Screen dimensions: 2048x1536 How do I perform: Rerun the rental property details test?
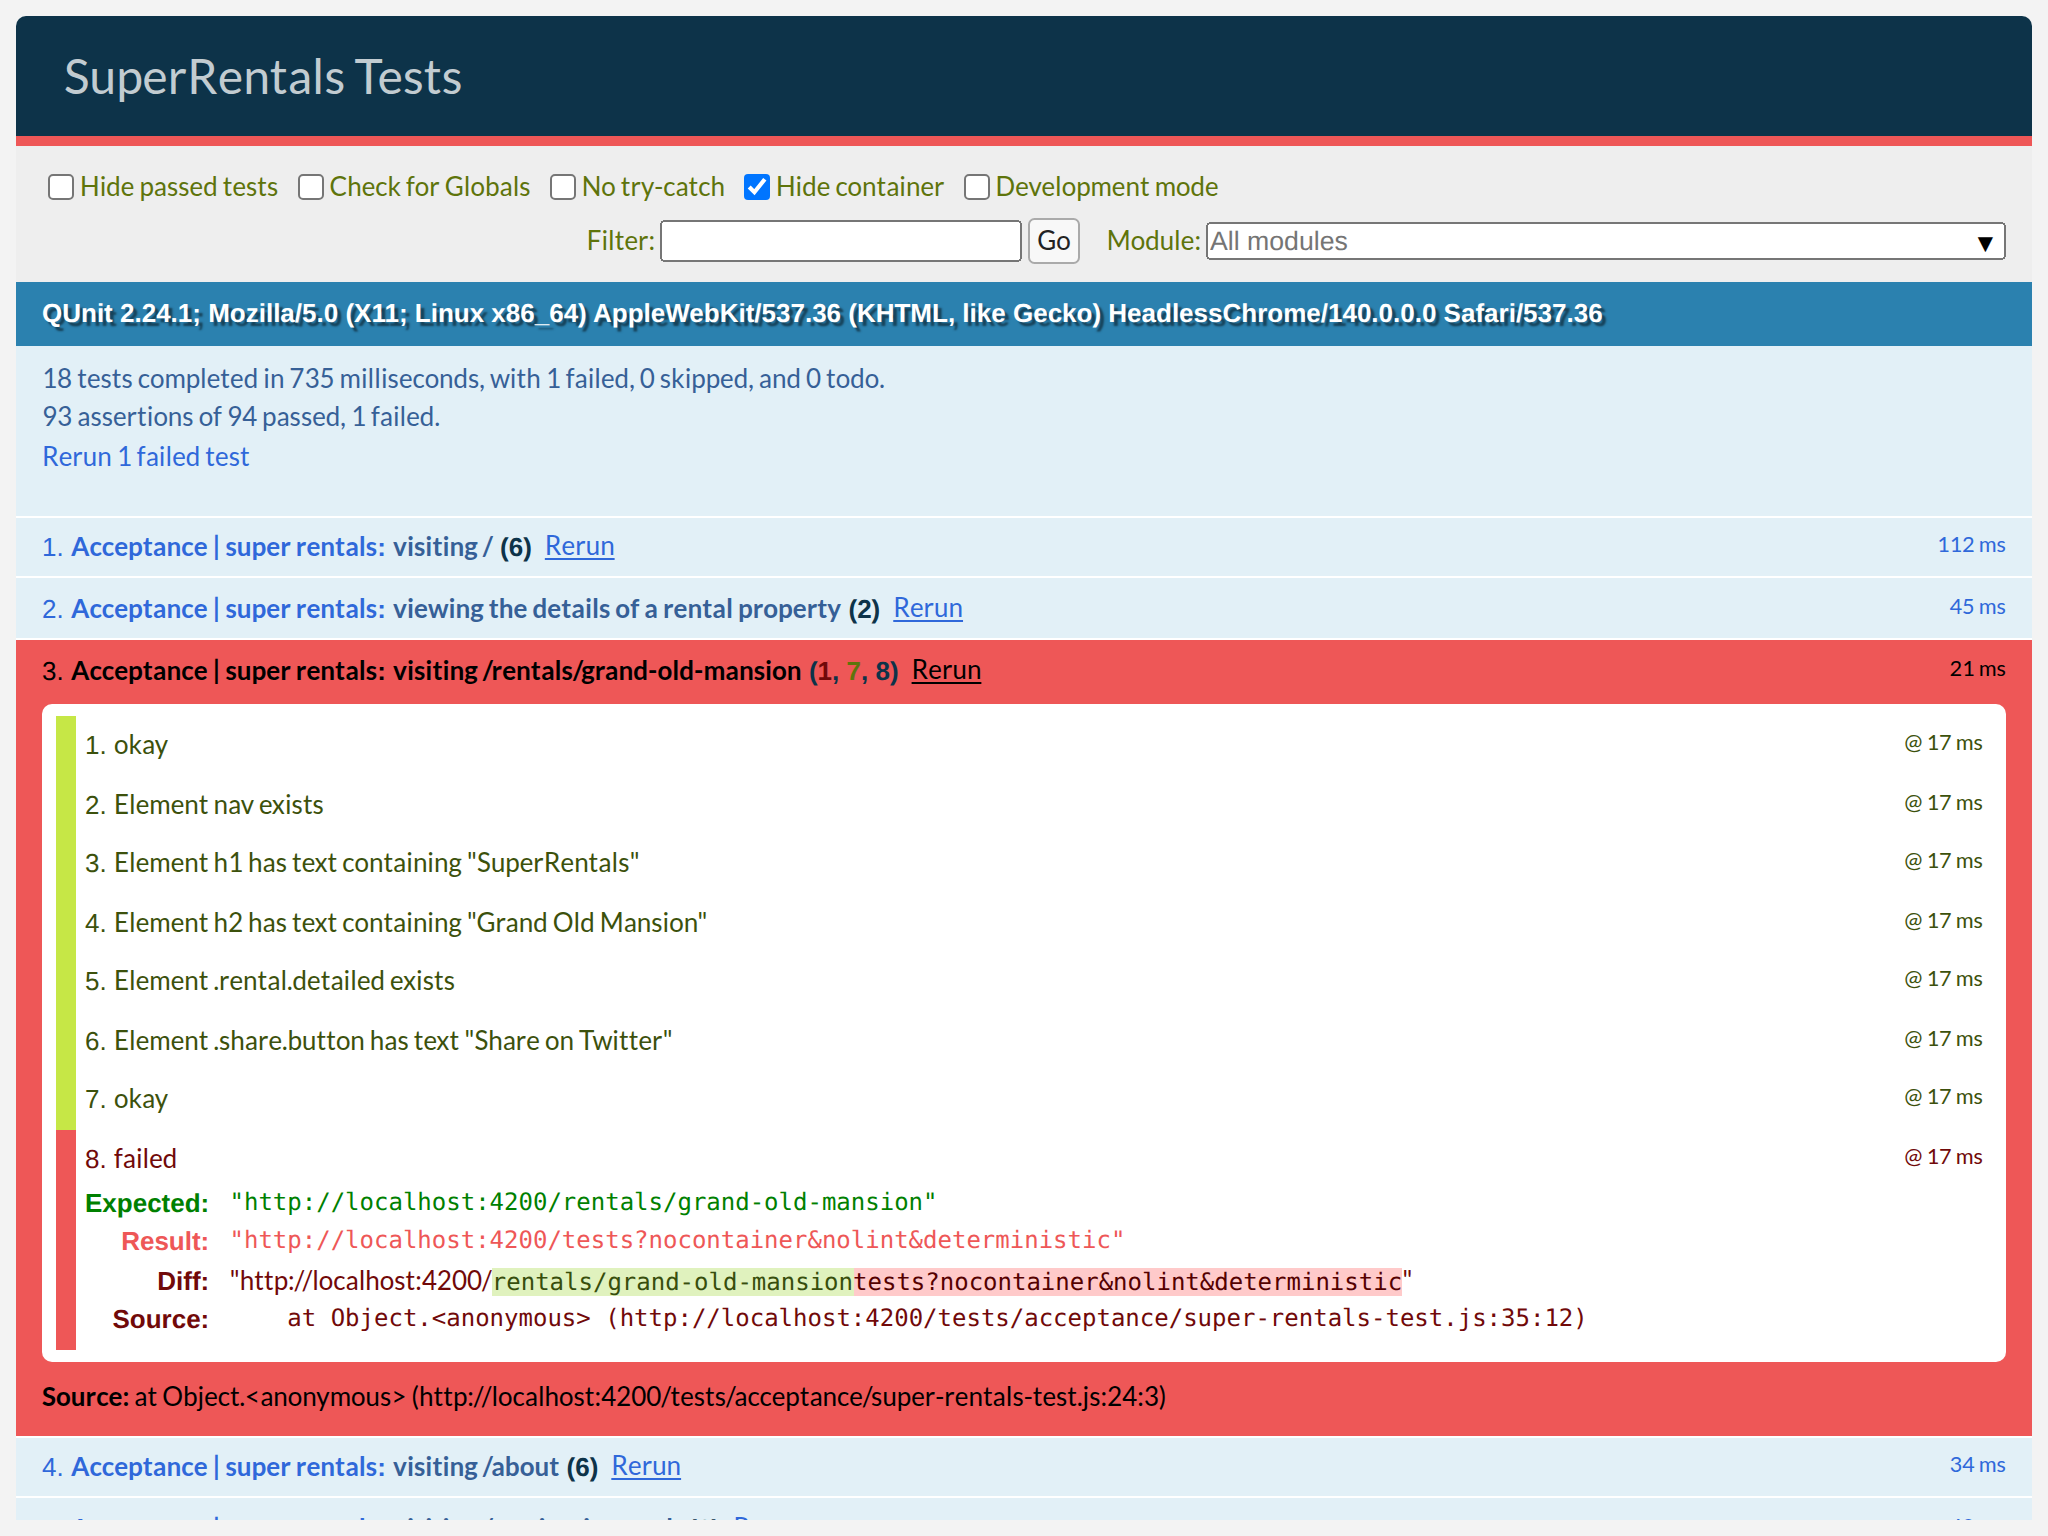pyautogui.click(x=927, y=608)
